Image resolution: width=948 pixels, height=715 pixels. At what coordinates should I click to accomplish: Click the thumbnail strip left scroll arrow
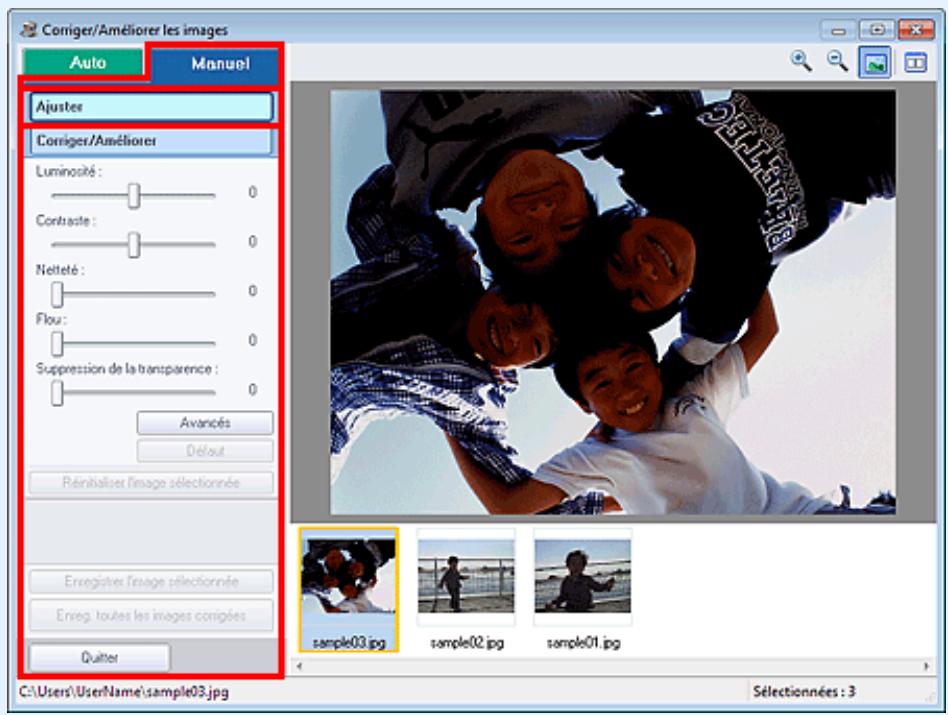299,666
